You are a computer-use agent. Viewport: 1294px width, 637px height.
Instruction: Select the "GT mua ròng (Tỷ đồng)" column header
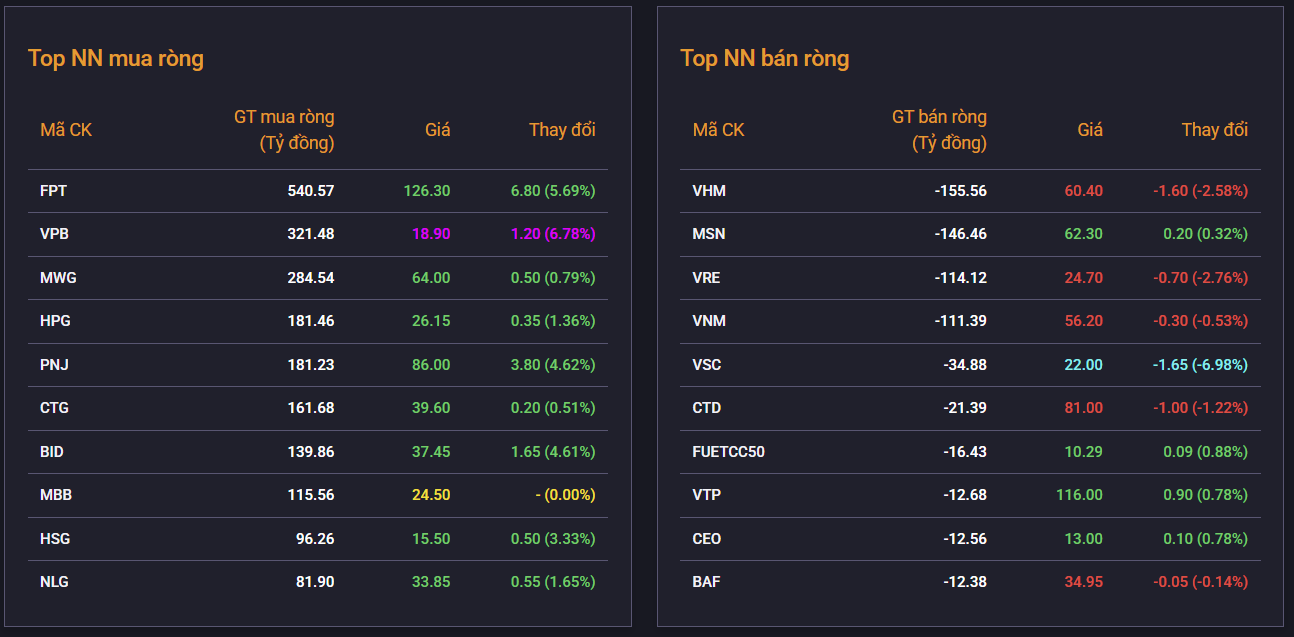(x=284, y=130)
